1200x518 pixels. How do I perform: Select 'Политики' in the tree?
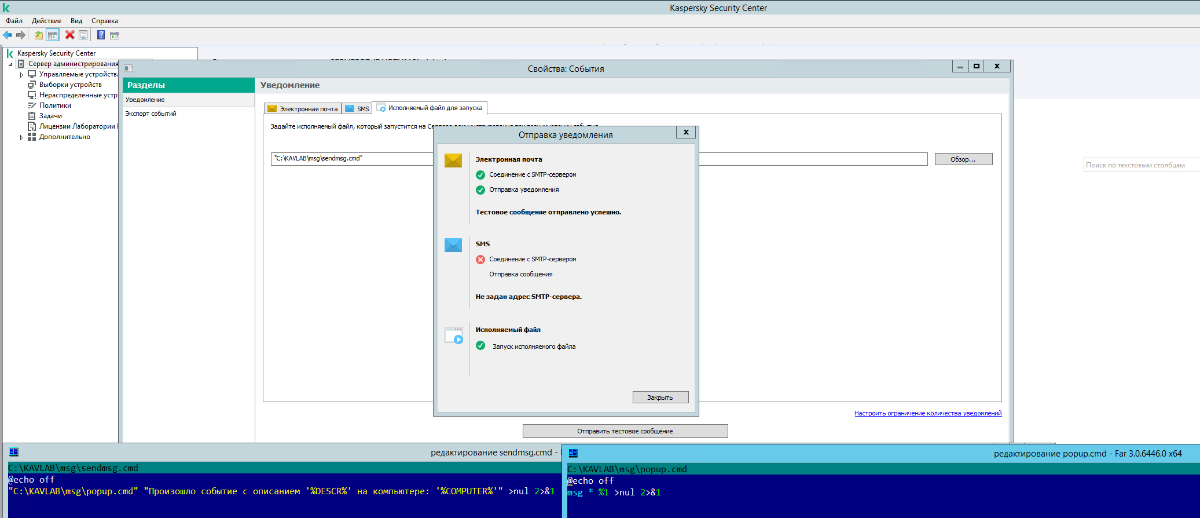(x=55, y=105)
